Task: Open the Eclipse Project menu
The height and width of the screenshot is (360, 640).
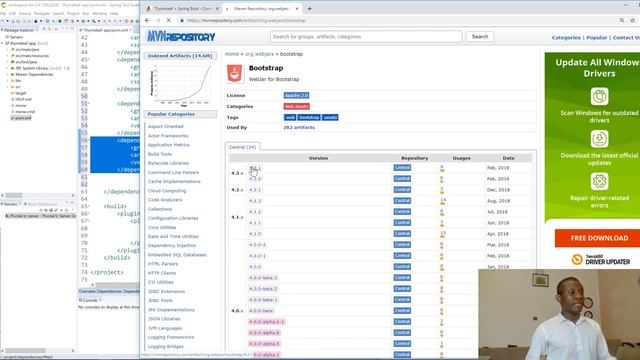Action: [x=73, y=13]
